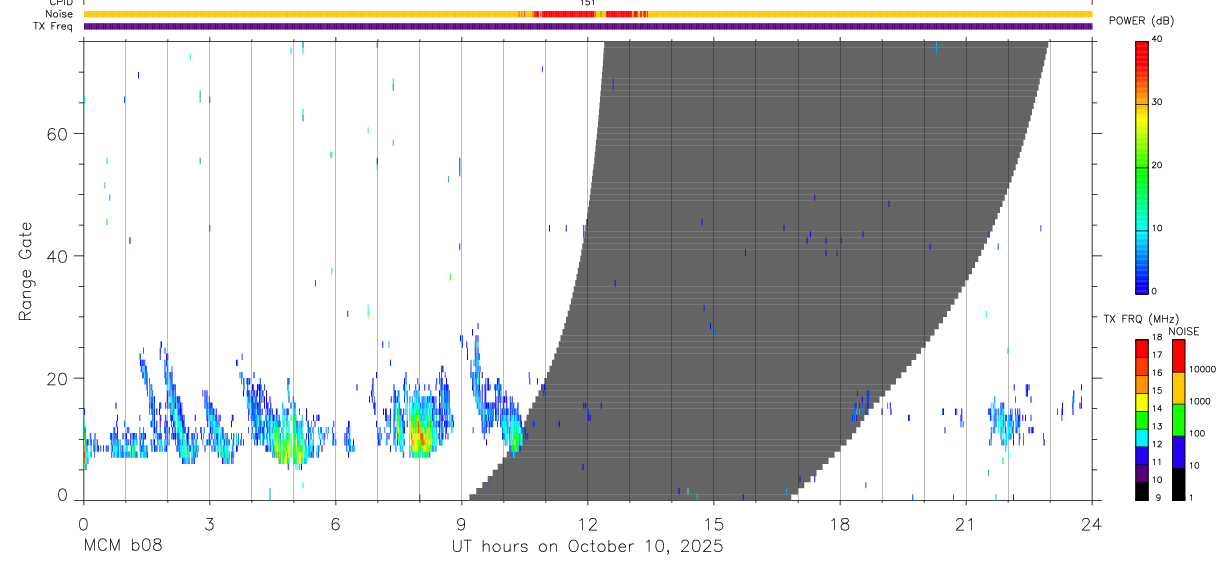
Task: Pick the red top of the POWER colorbar
Action: tap(1142, 50)
